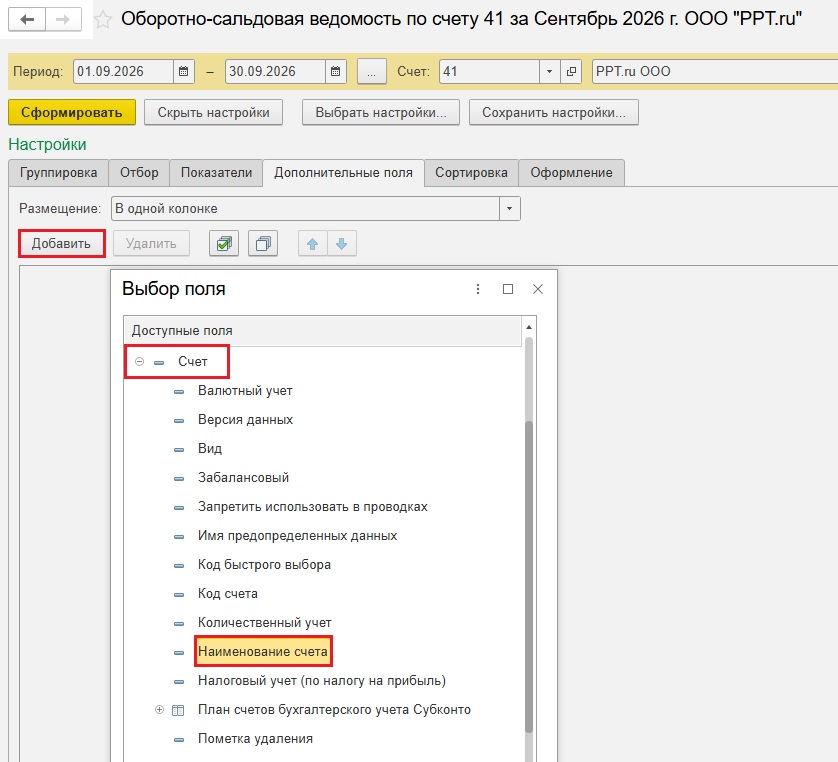Collapse the Счет tree node
Screen dimensions: 838x762
[139, 362]
